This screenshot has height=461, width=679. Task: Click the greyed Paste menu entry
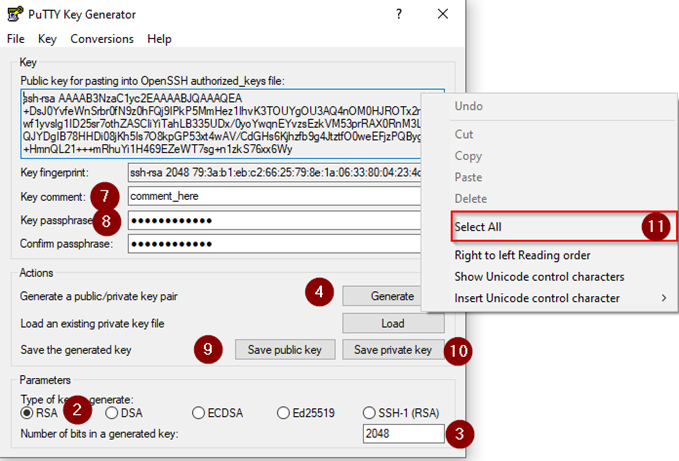(x=549, y=177)
